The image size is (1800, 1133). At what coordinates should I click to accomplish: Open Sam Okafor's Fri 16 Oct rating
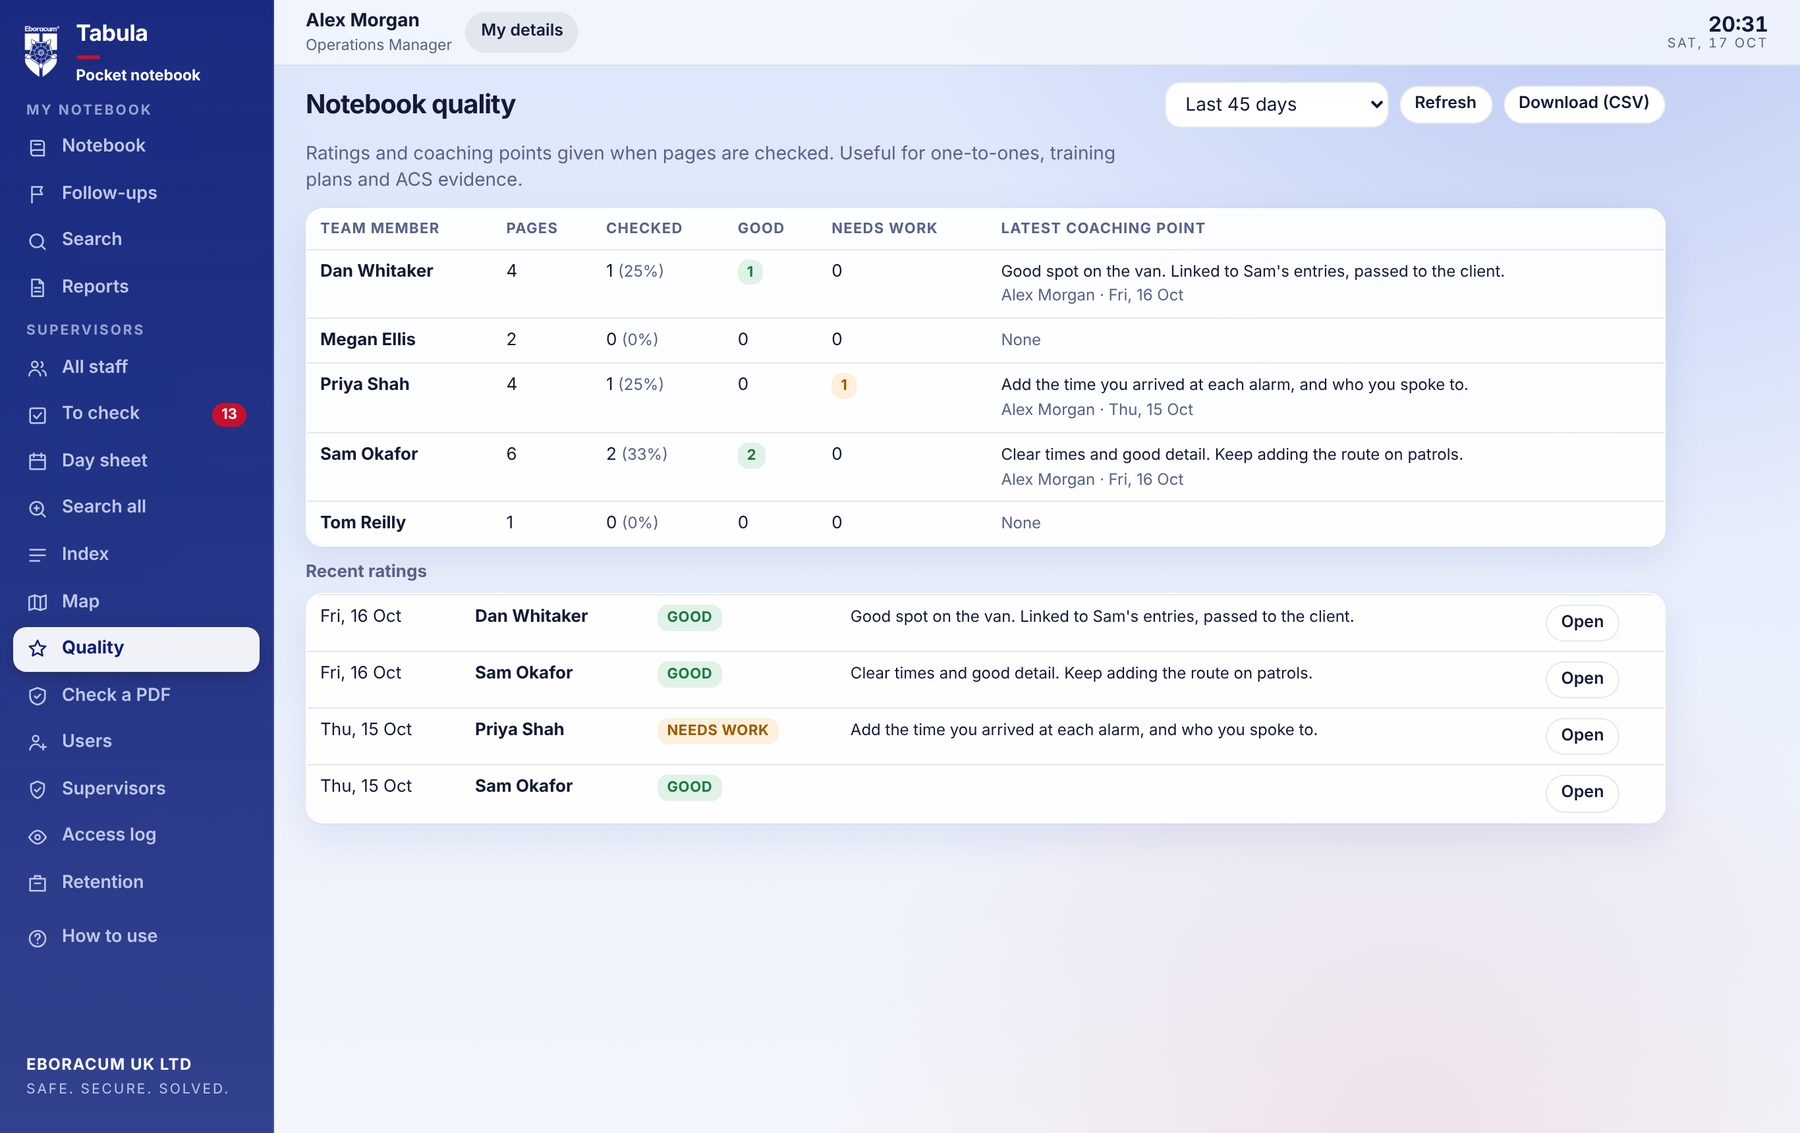pyautogui.click(x=1582, y=678)
